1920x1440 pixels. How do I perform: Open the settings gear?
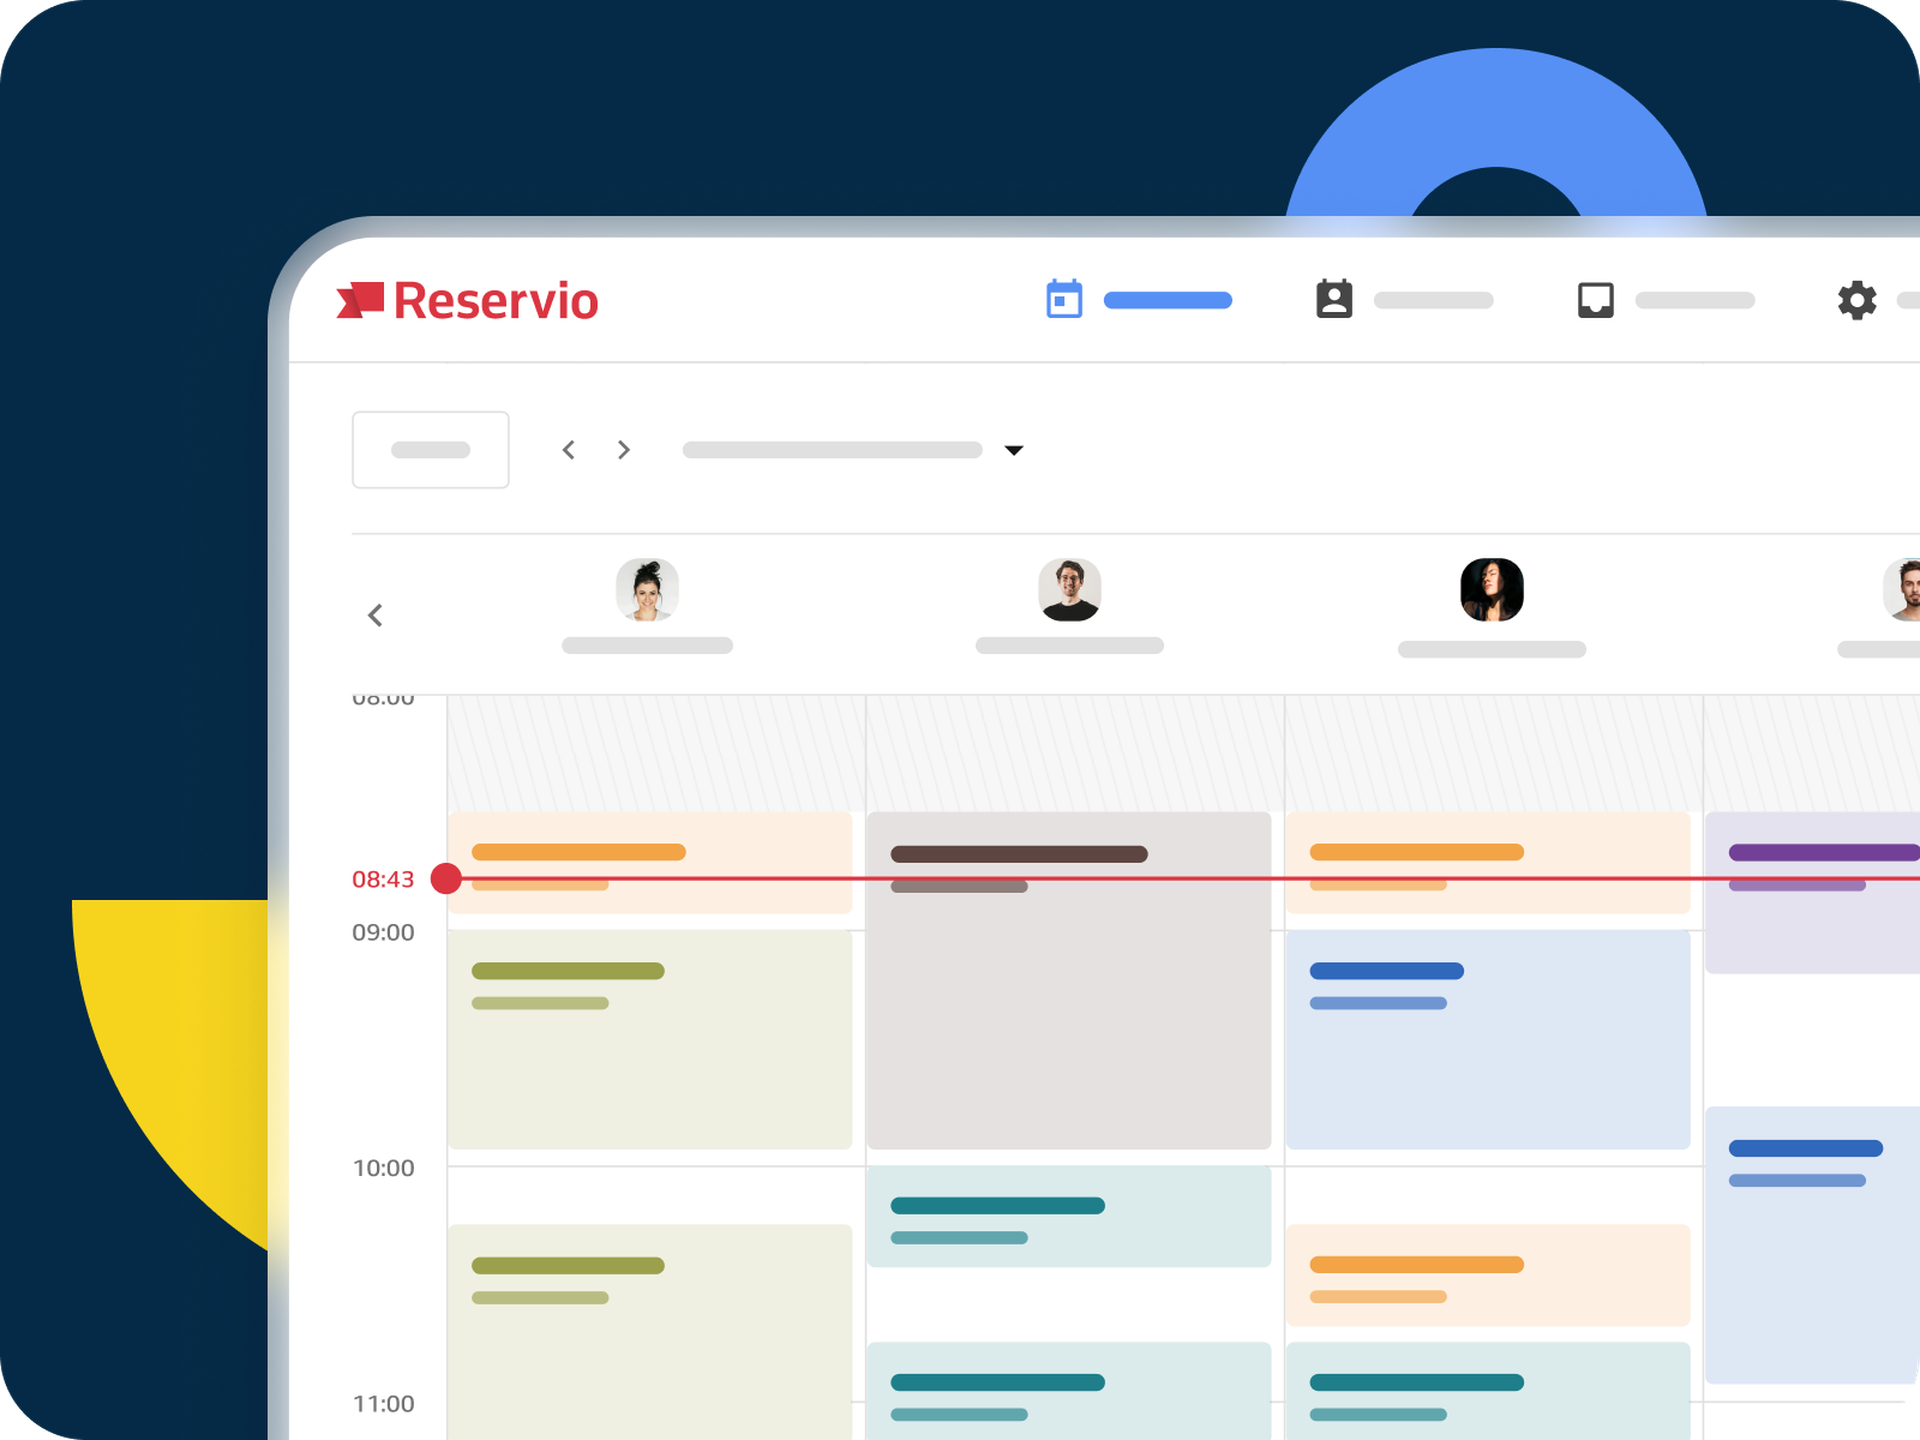tap(1857, 302)
